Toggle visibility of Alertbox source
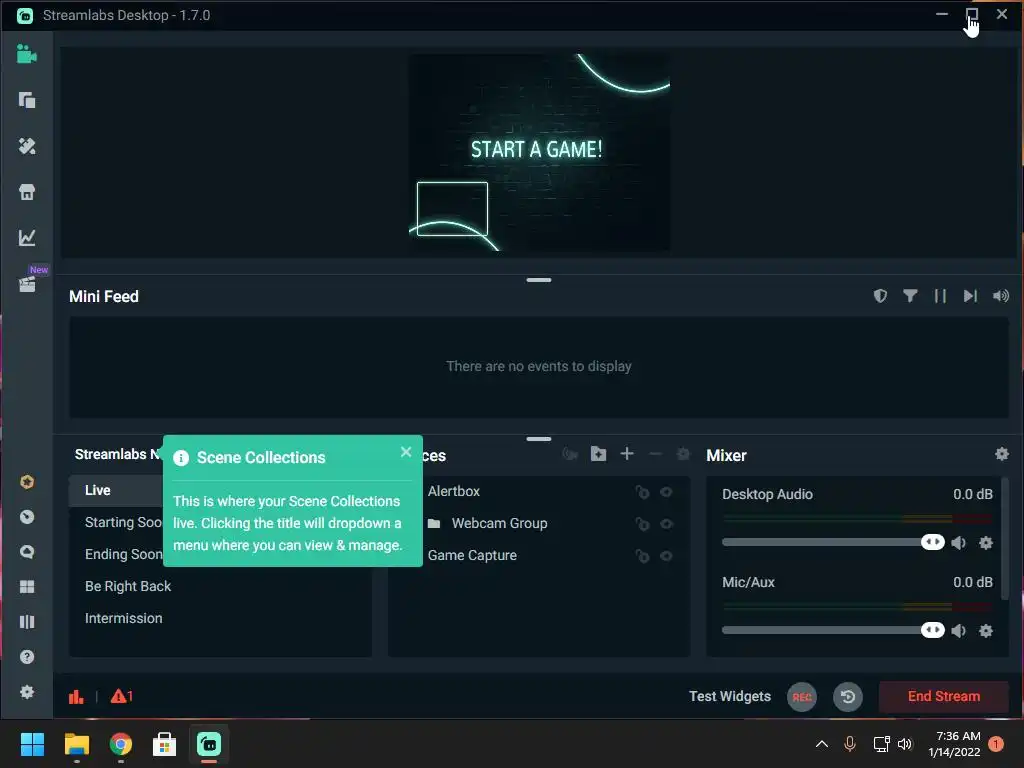Image resolution: width=1024 pixels, height=768 pixels. pyautogui.click(x=666, y=492)
